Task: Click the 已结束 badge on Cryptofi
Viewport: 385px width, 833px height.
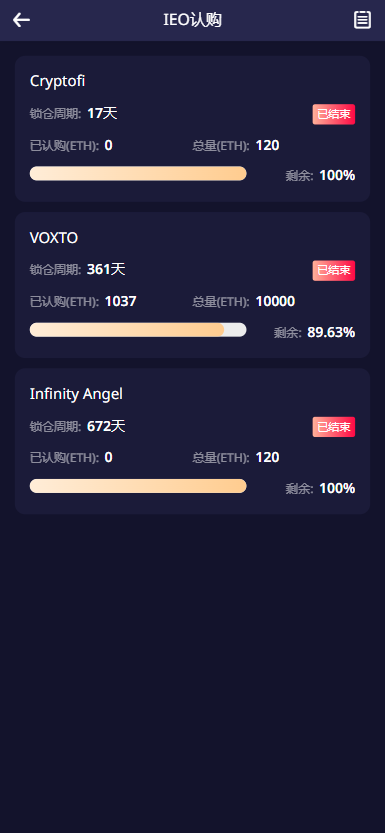Action: pos(333,114)
